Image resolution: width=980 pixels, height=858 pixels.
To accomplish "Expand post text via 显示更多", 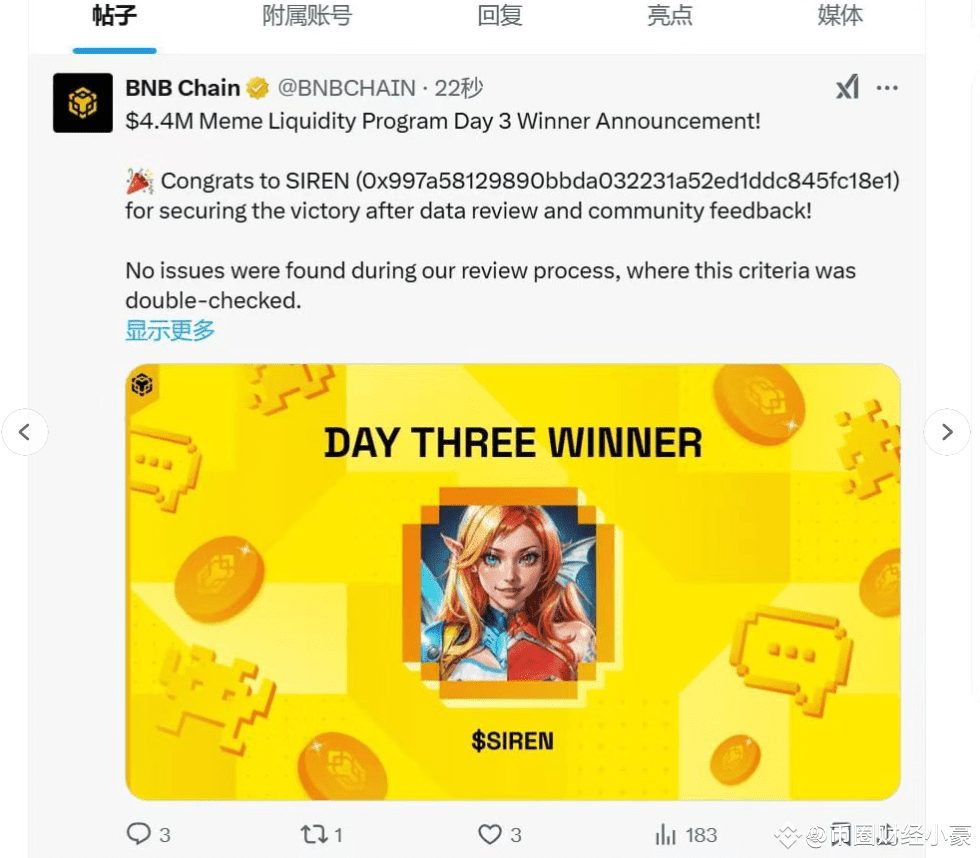I will tap(170, 330).
